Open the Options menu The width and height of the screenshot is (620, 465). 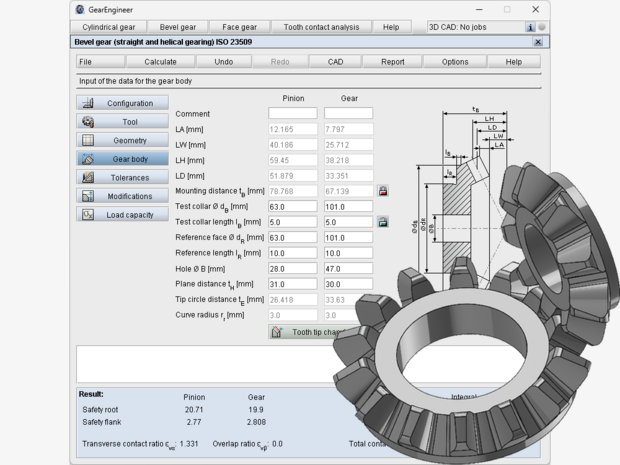coord(455,62)
